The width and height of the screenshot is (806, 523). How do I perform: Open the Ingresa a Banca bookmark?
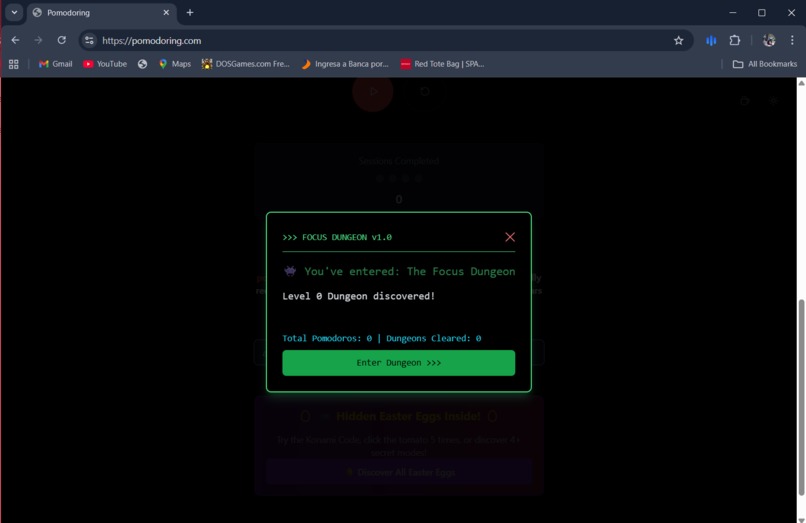point(345,64)
